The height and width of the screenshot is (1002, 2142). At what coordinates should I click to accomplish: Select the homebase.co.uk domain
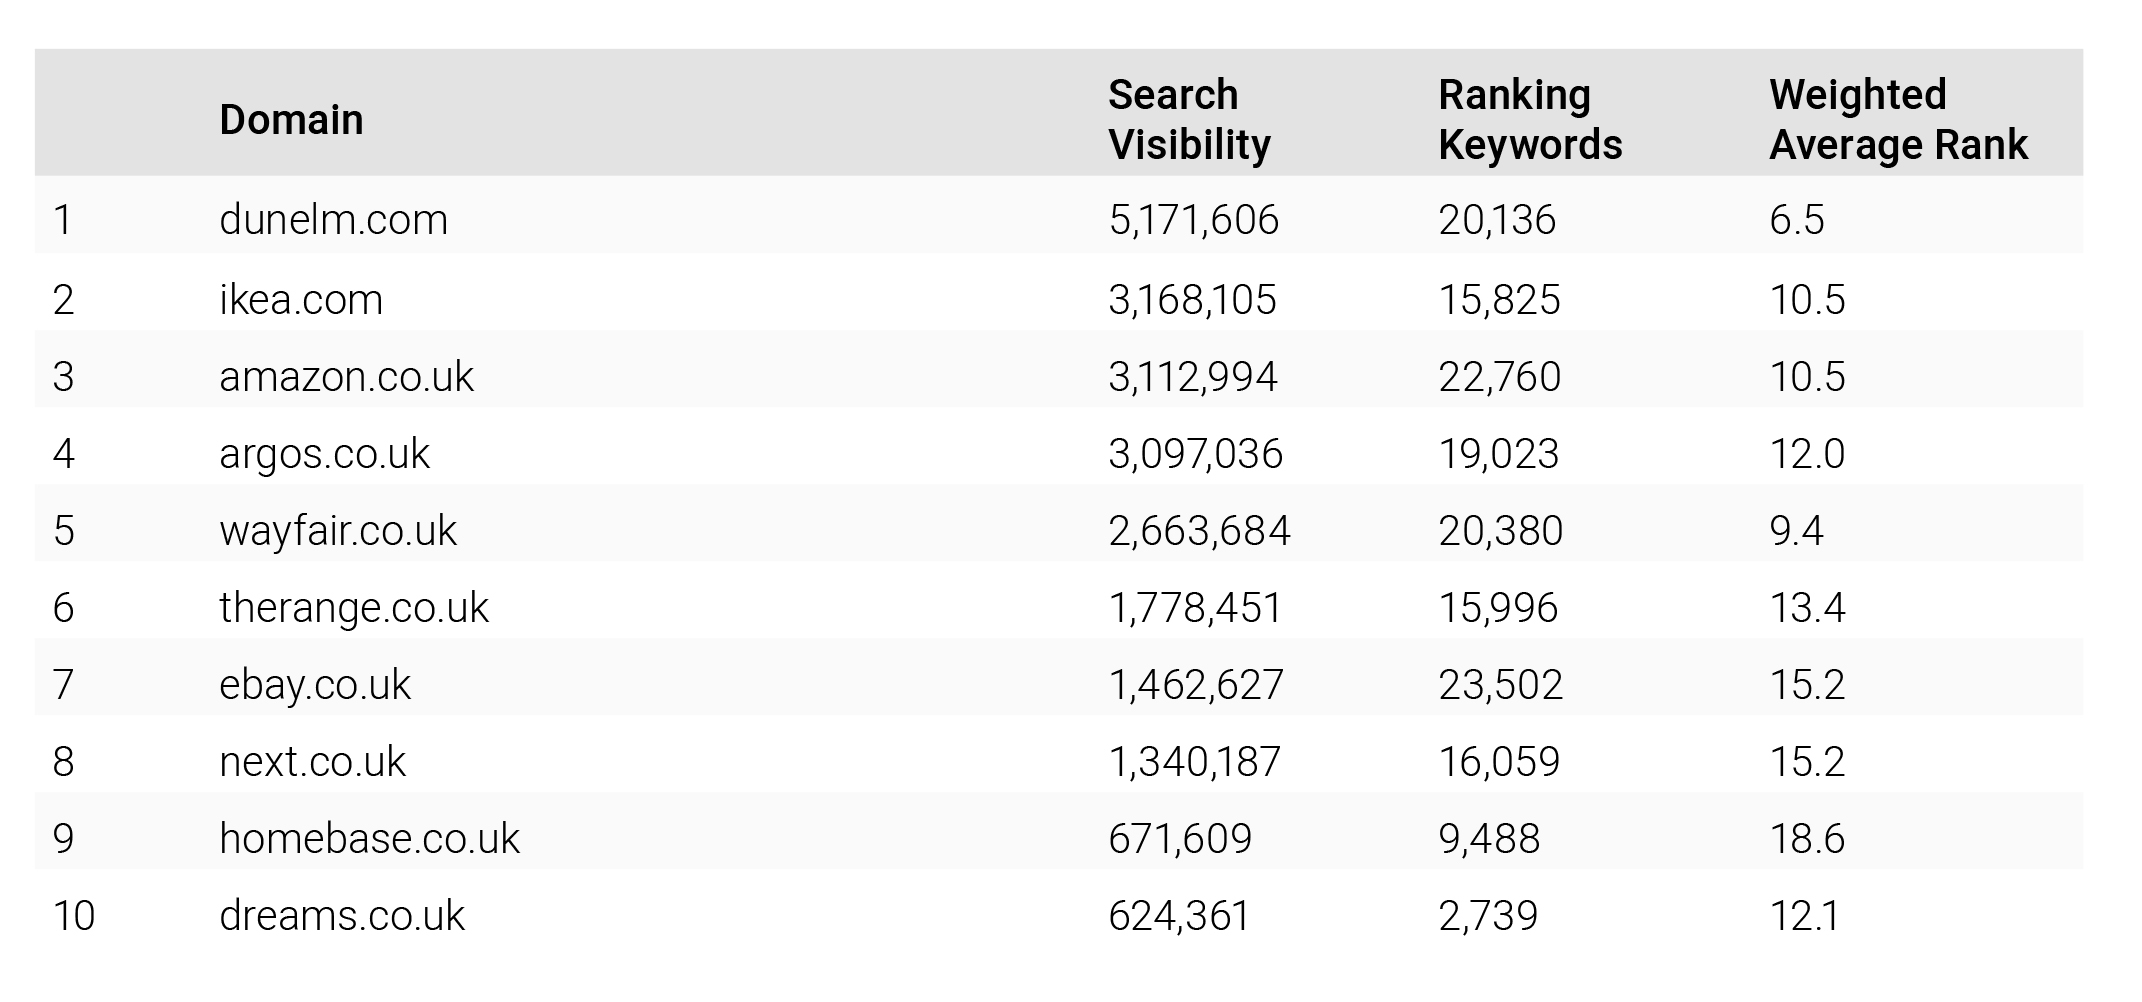tap(369, 838)
